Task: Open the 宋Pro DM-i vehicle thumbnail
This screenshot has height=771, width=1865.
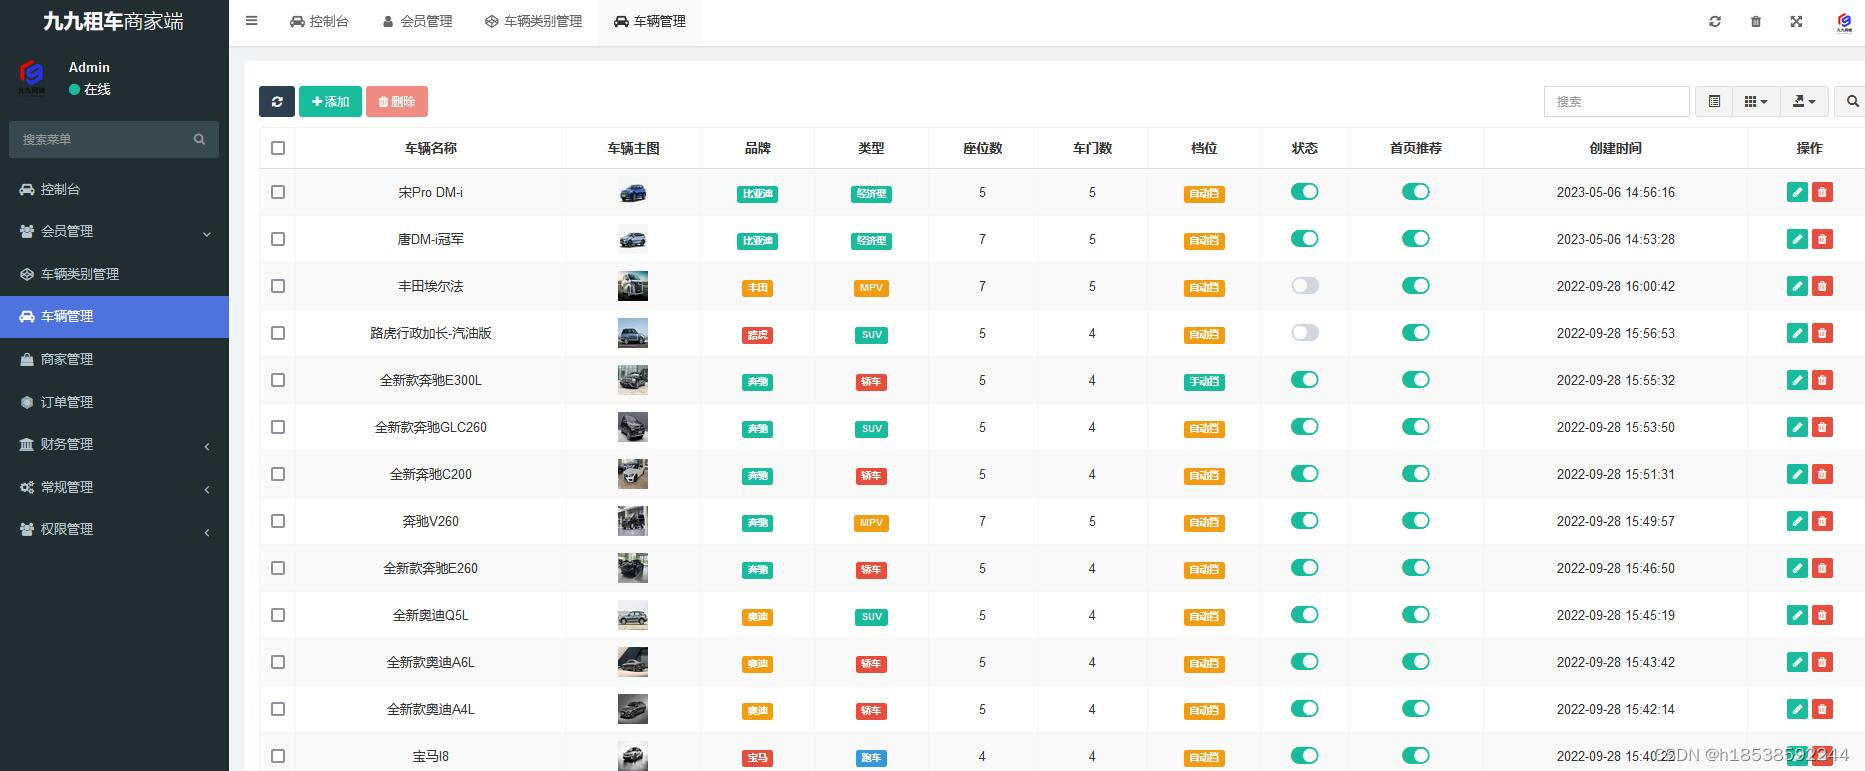Action: pyautogui.click(x=632, y=192)
